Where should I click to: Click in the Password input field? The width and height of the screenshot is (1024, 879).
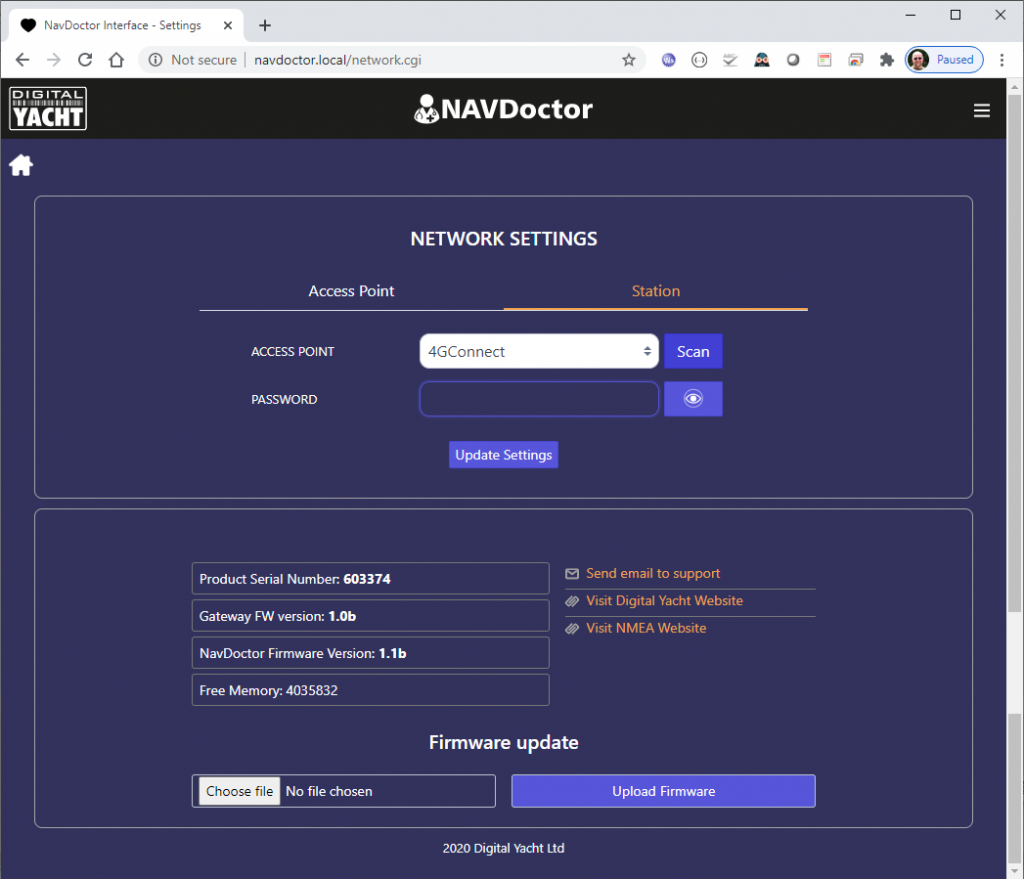(x=538, y=399)
